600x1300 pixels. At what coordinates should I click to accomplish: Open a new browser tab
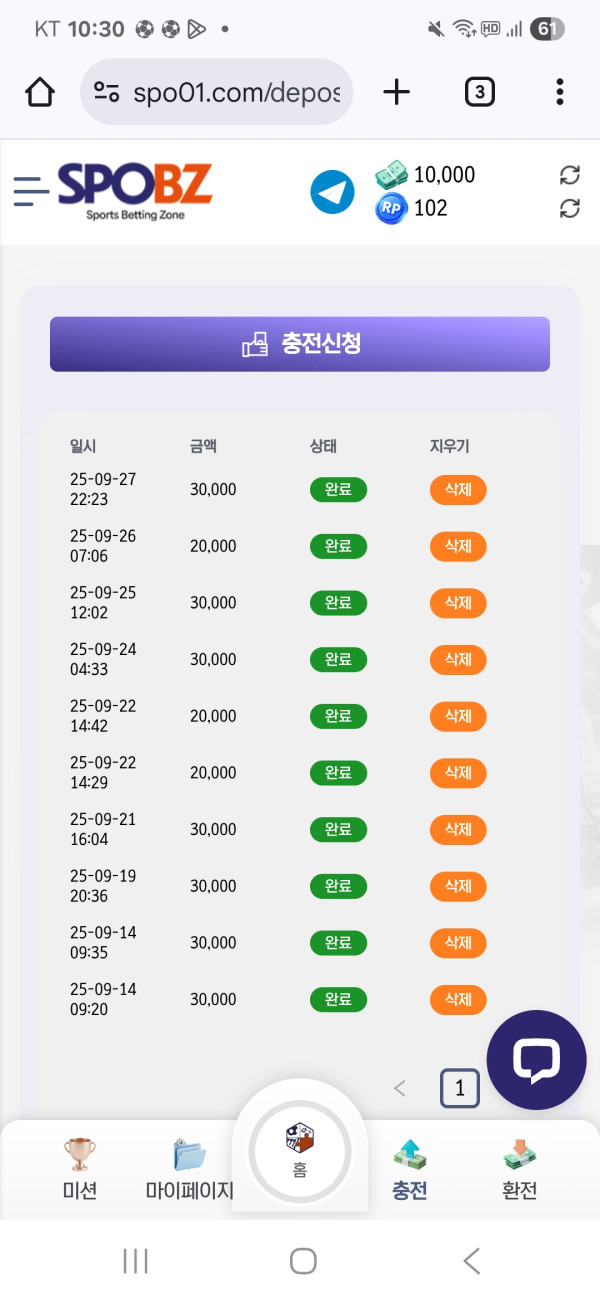pos(397,93)
